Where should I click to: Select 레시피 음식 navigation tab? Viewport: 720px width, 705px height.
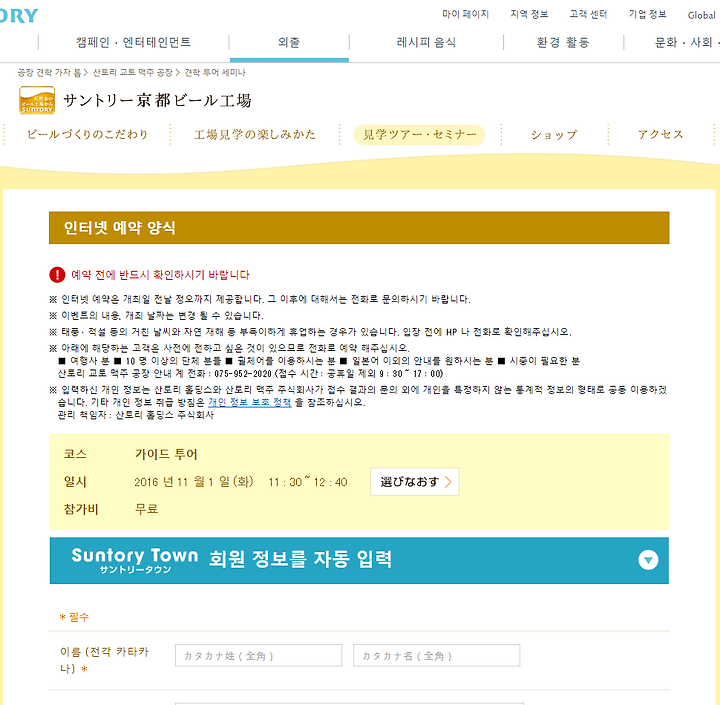point(426,42)
